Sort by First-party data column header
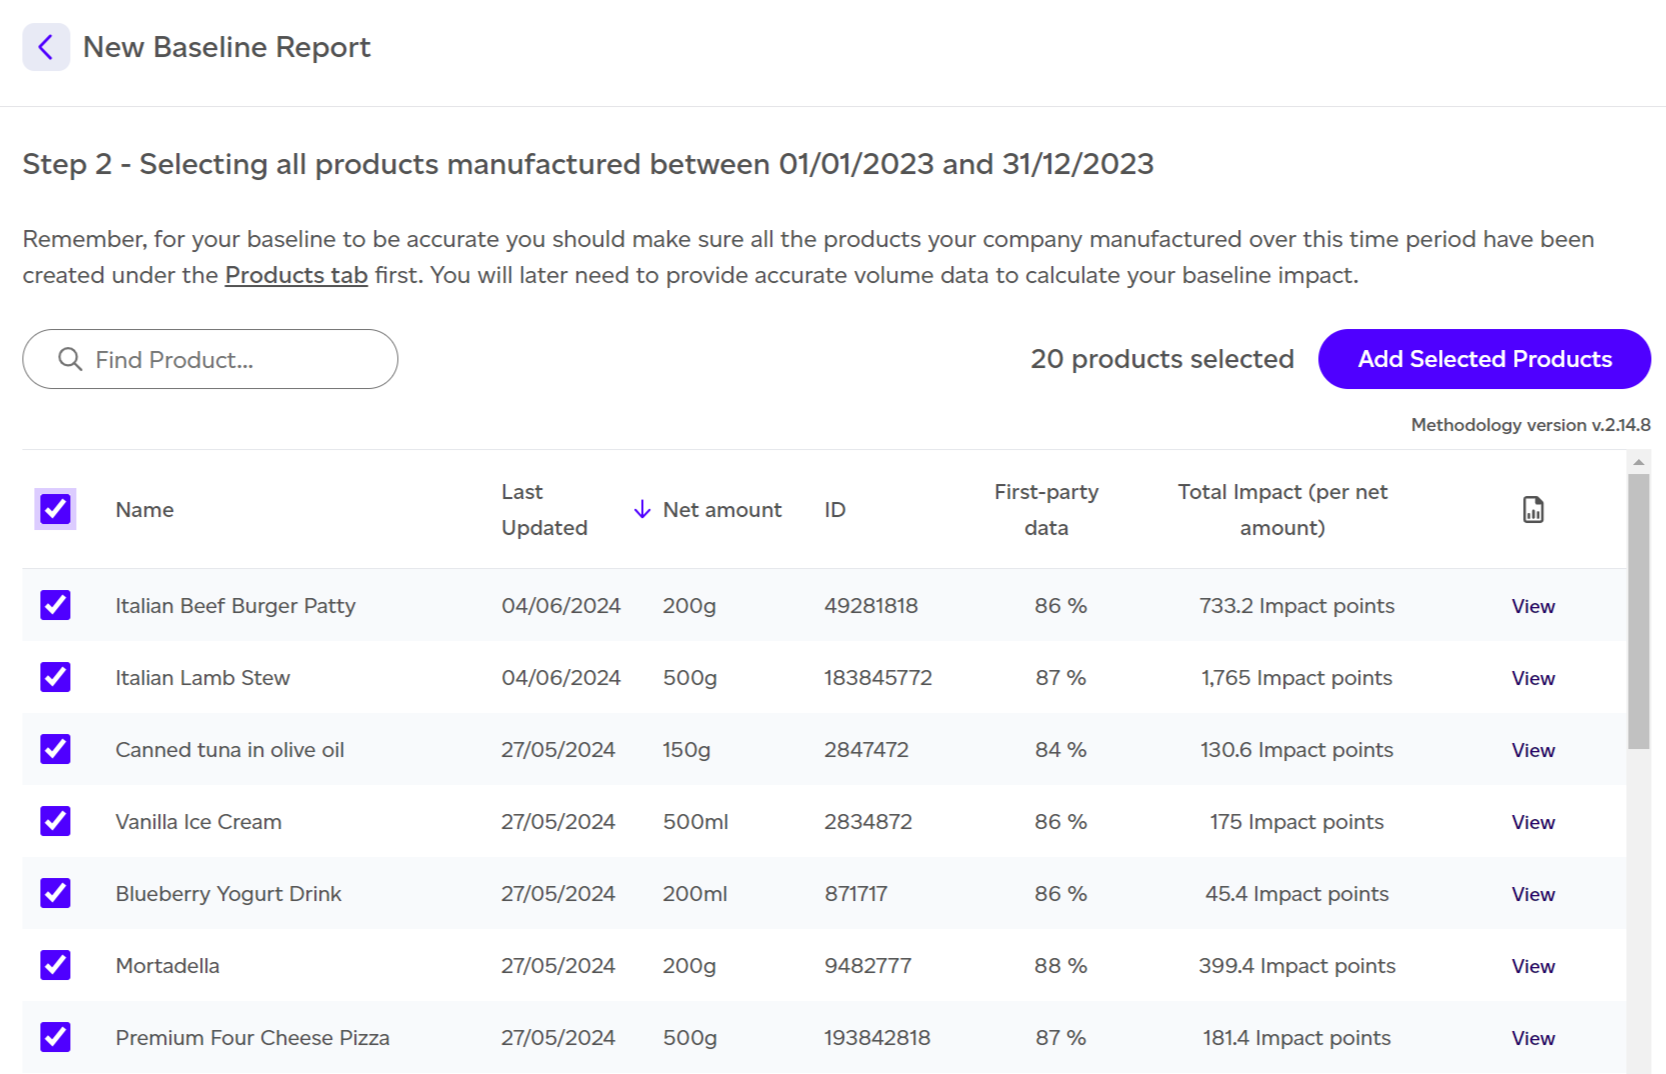 [x=1046, y=510]
